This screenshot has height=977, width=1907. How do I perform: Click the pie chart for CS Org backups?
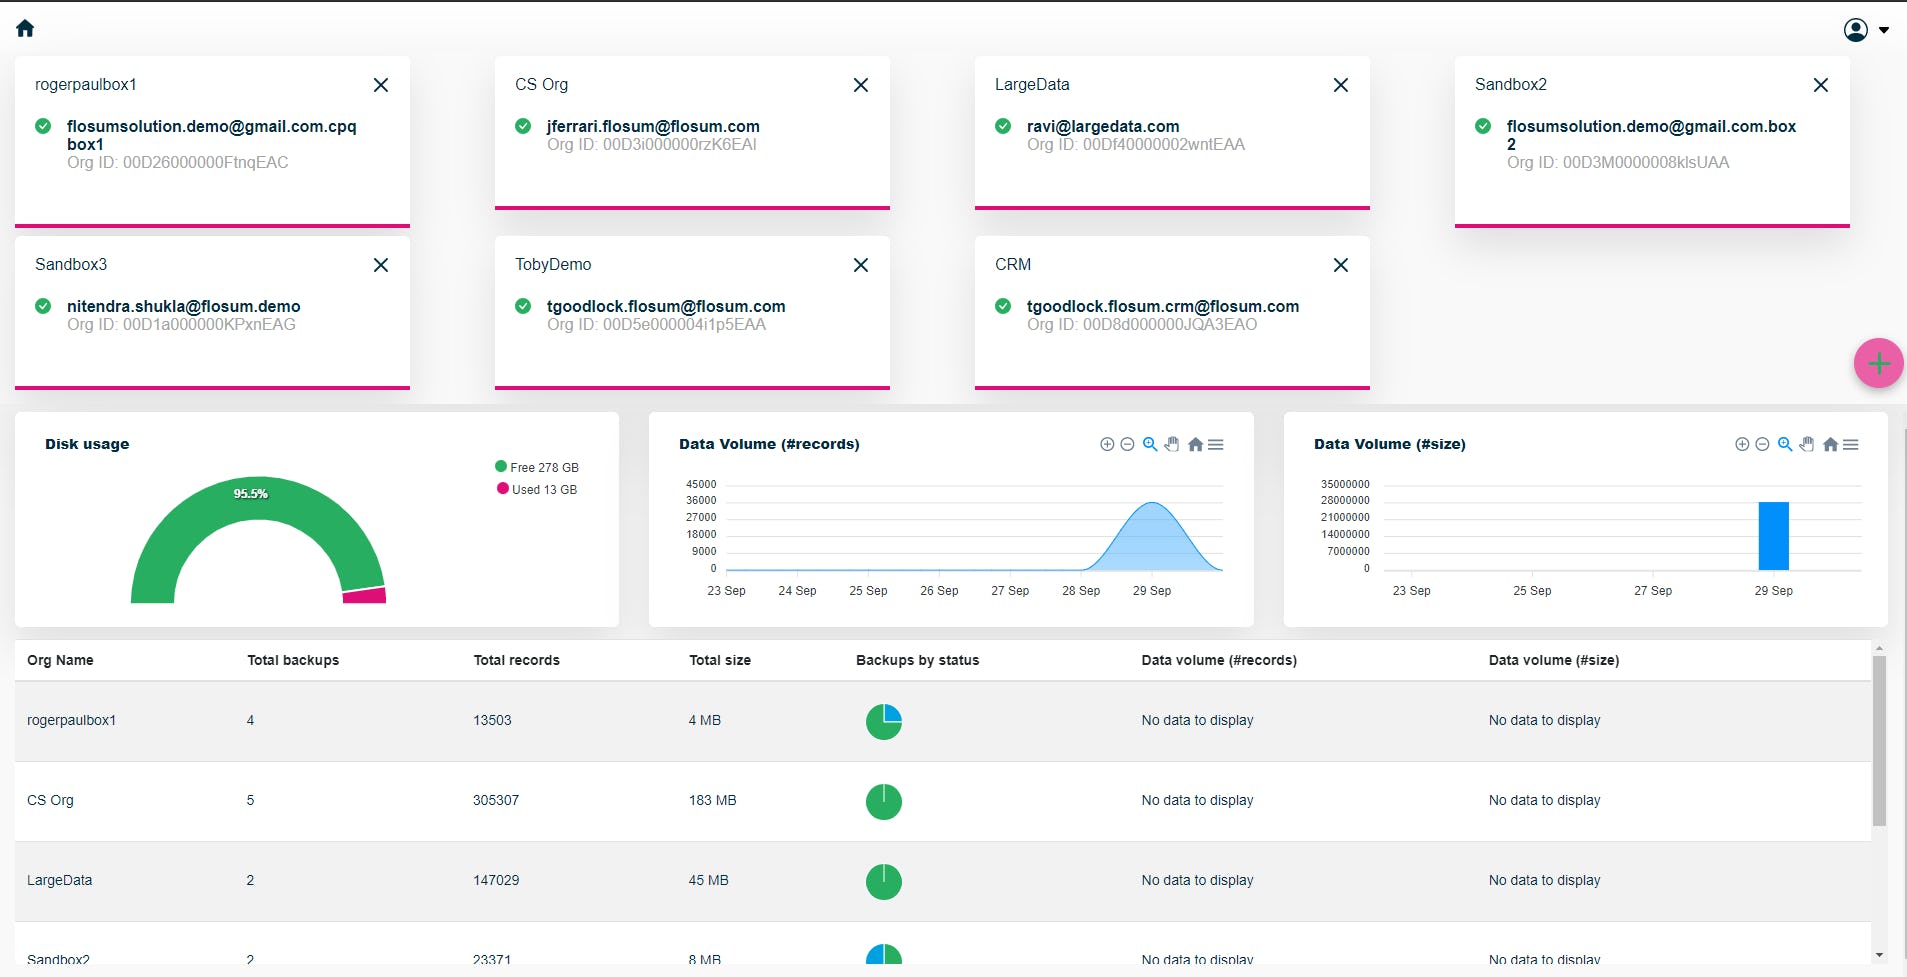click(883, 801)
